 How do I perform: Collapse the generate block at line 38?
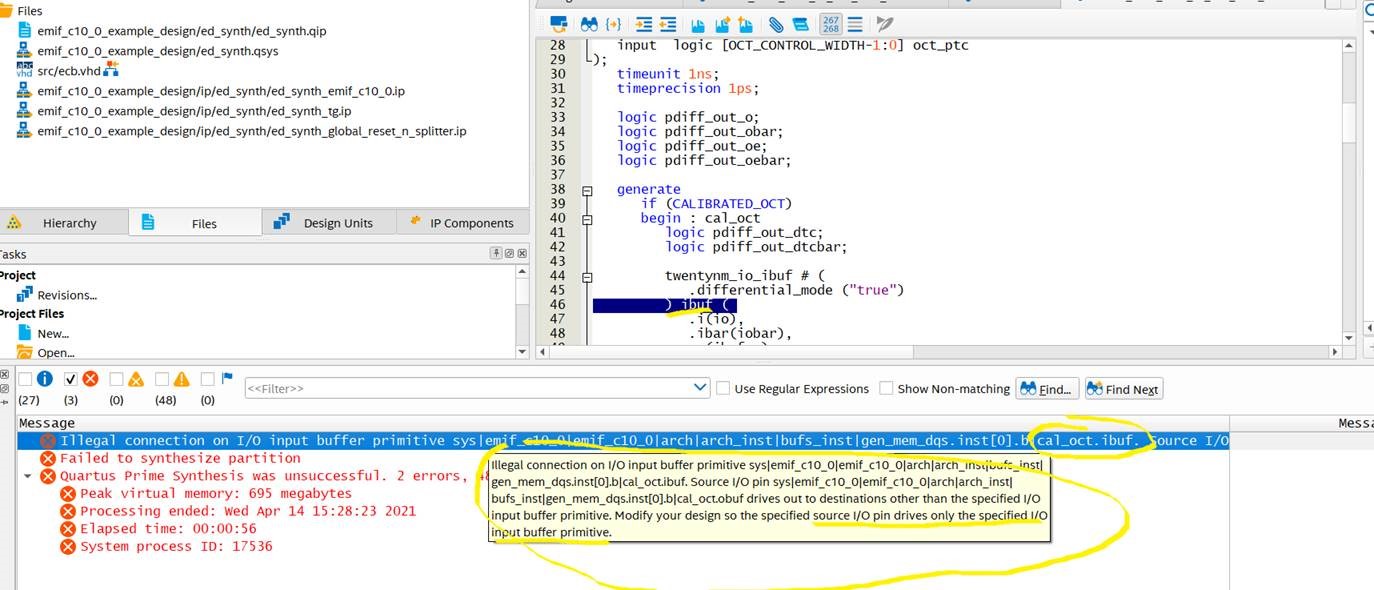[588, 190]
